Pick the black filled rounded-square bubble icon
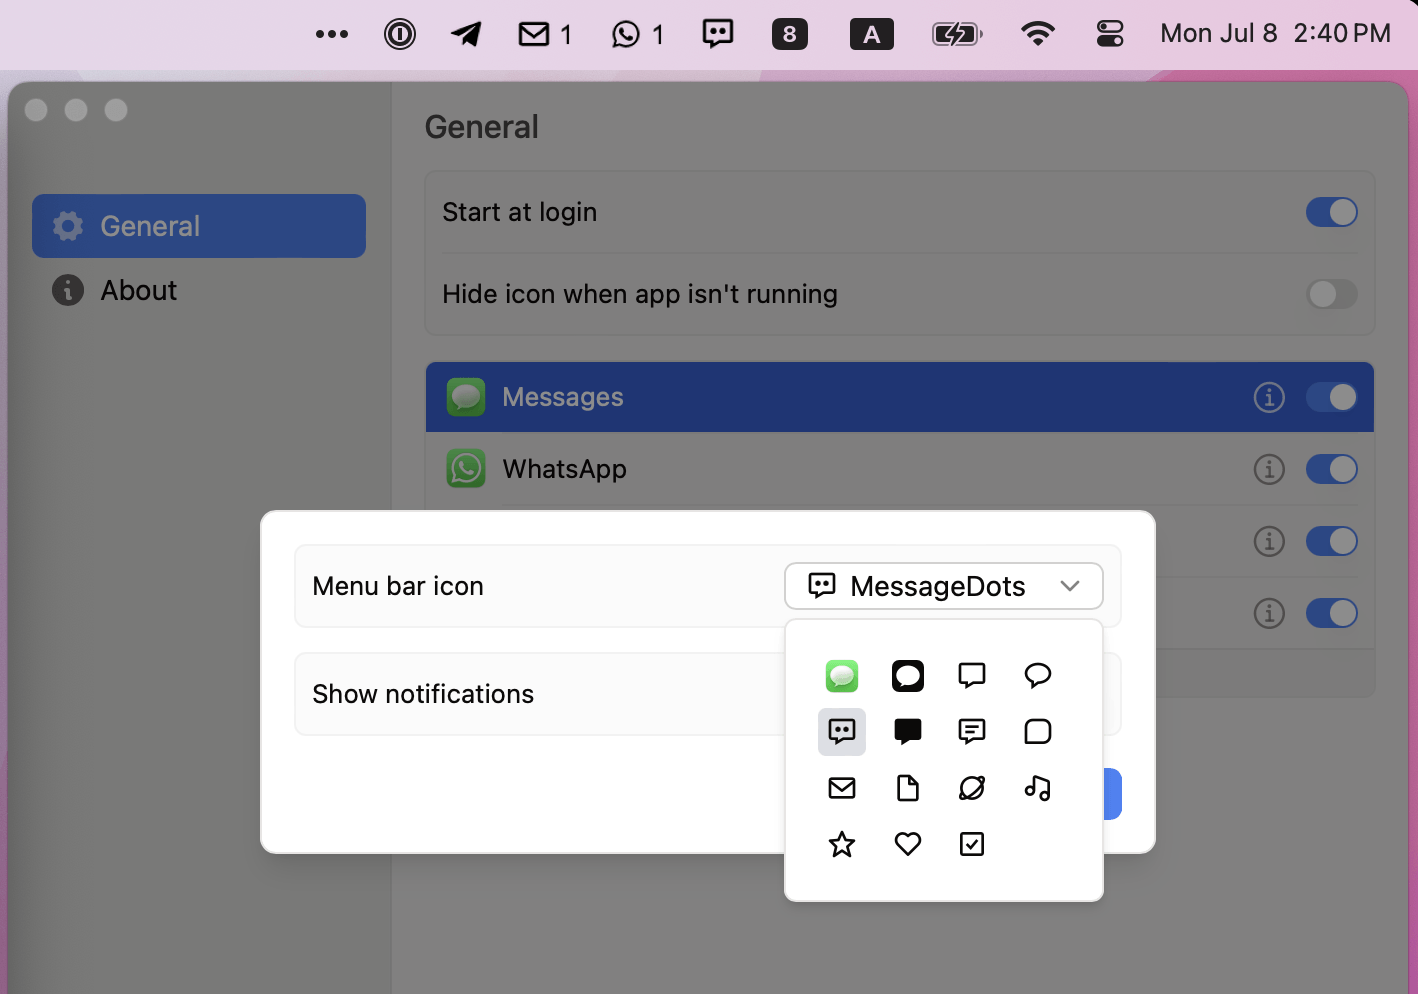Screen dimensions: 1418x994 (908, 676)
